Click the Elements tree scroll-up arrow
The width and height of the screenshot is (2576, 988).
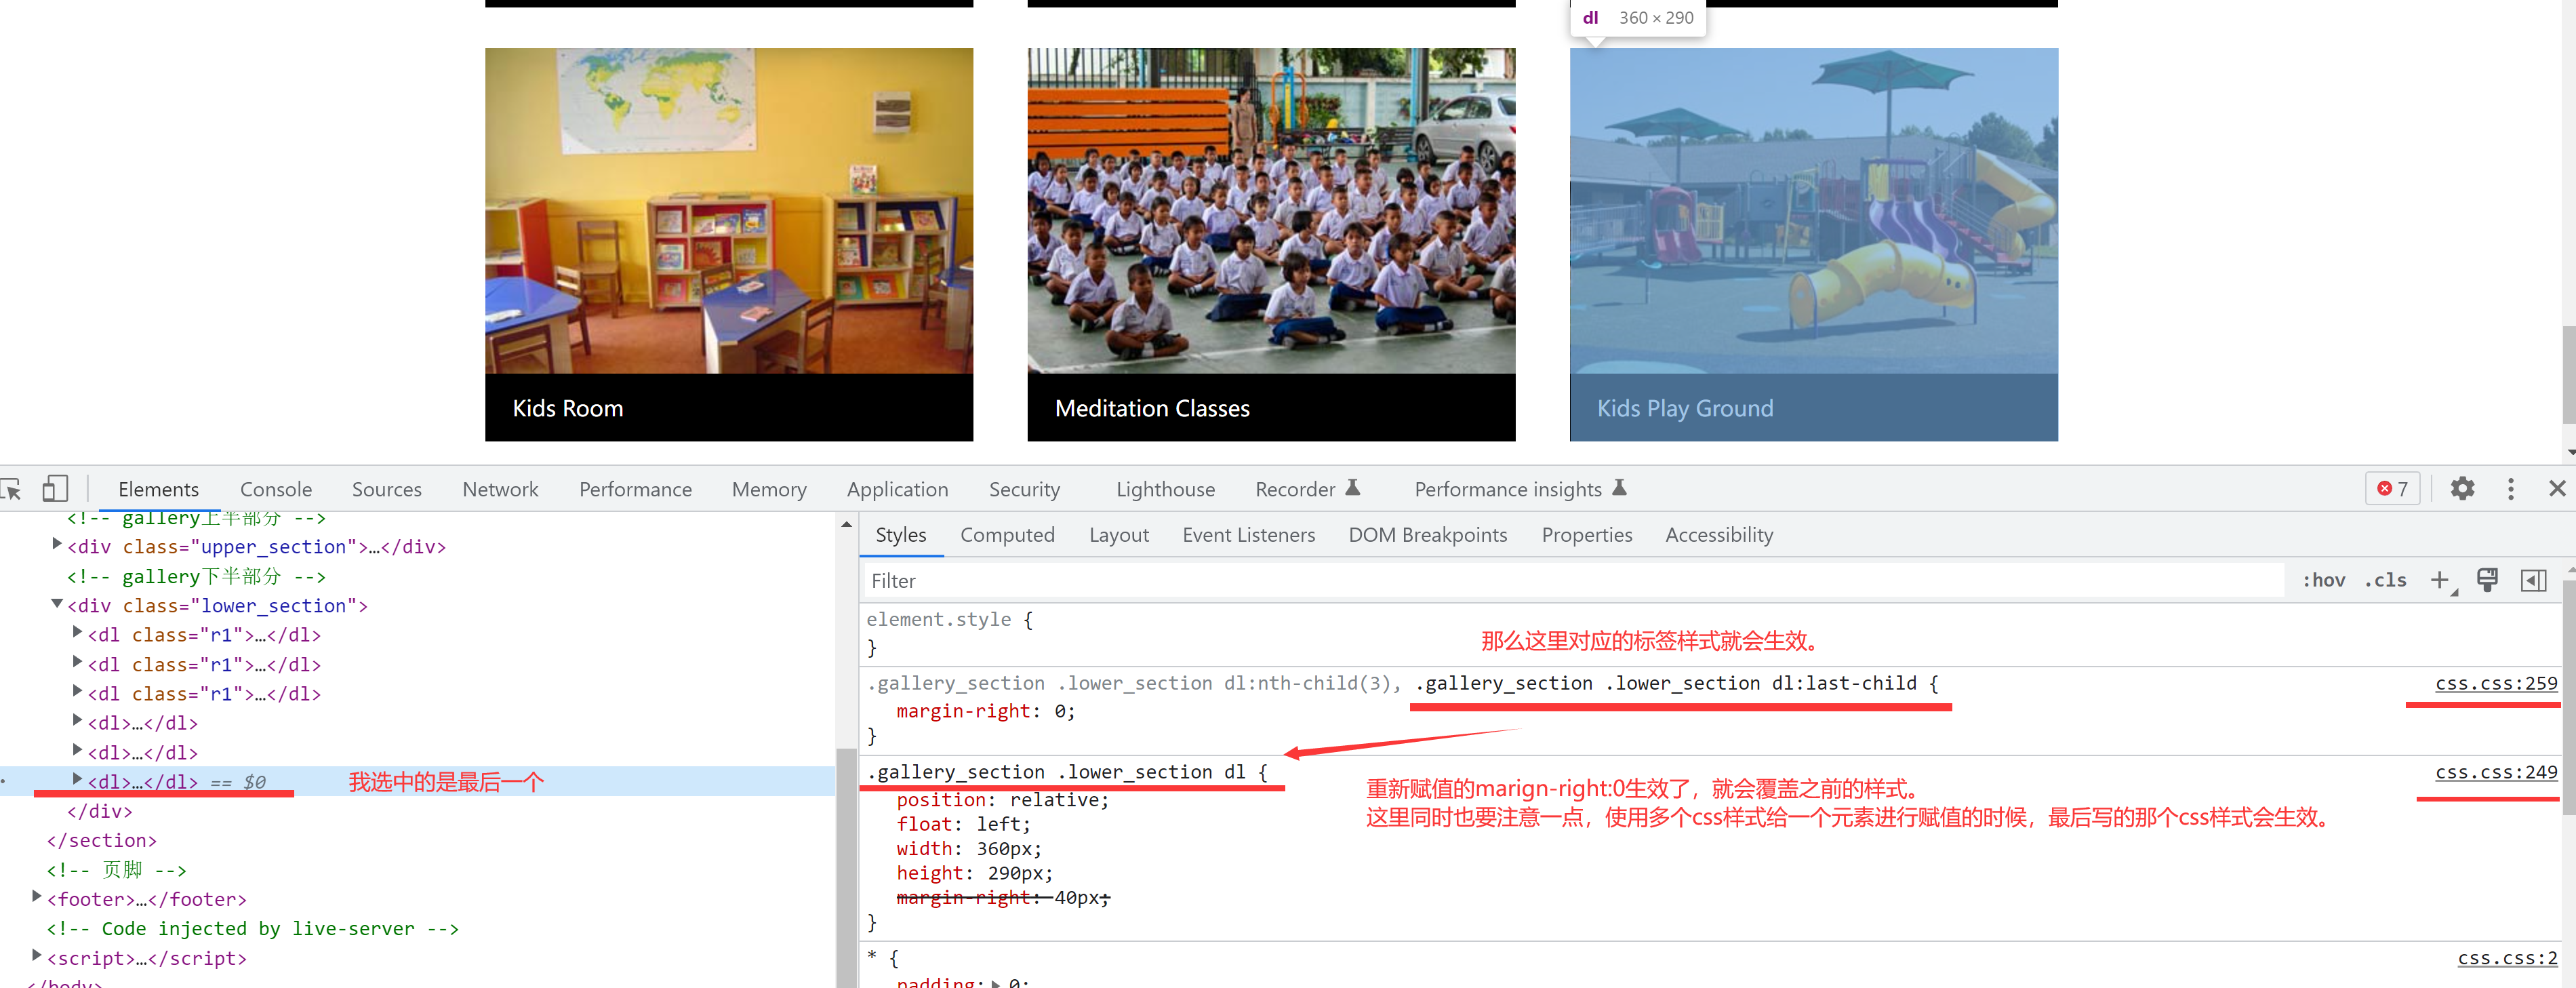(x=846, y=524)
